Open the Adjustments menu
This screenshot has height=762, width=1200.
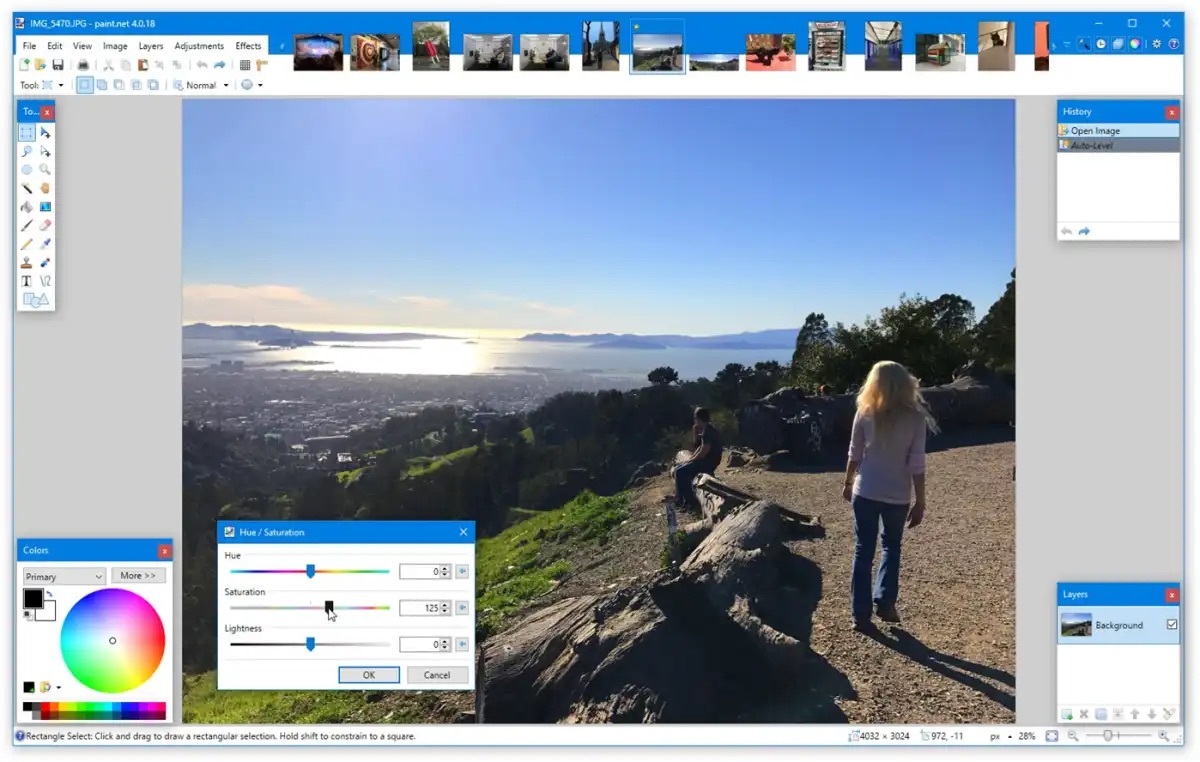tap(199, 46)
